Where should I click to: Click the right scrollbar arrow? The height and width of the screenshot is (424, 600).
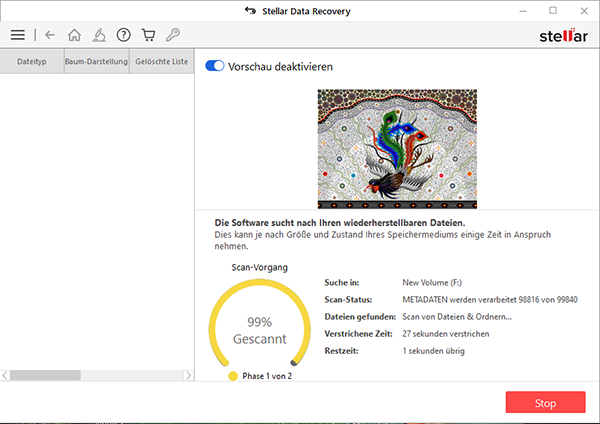tap(186, 376)
